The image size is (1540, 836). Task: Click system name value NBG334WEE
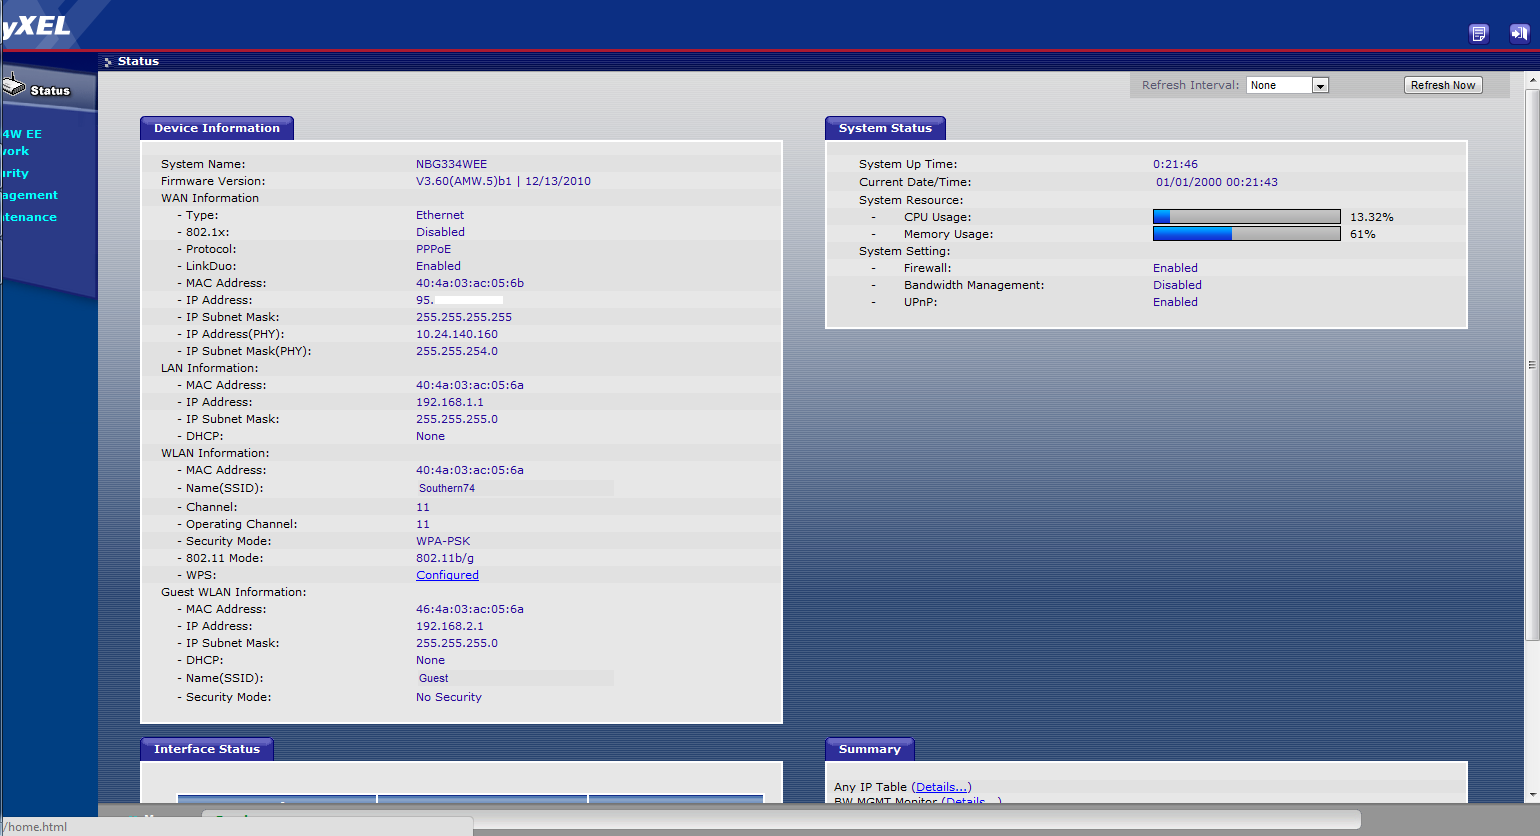452,164
